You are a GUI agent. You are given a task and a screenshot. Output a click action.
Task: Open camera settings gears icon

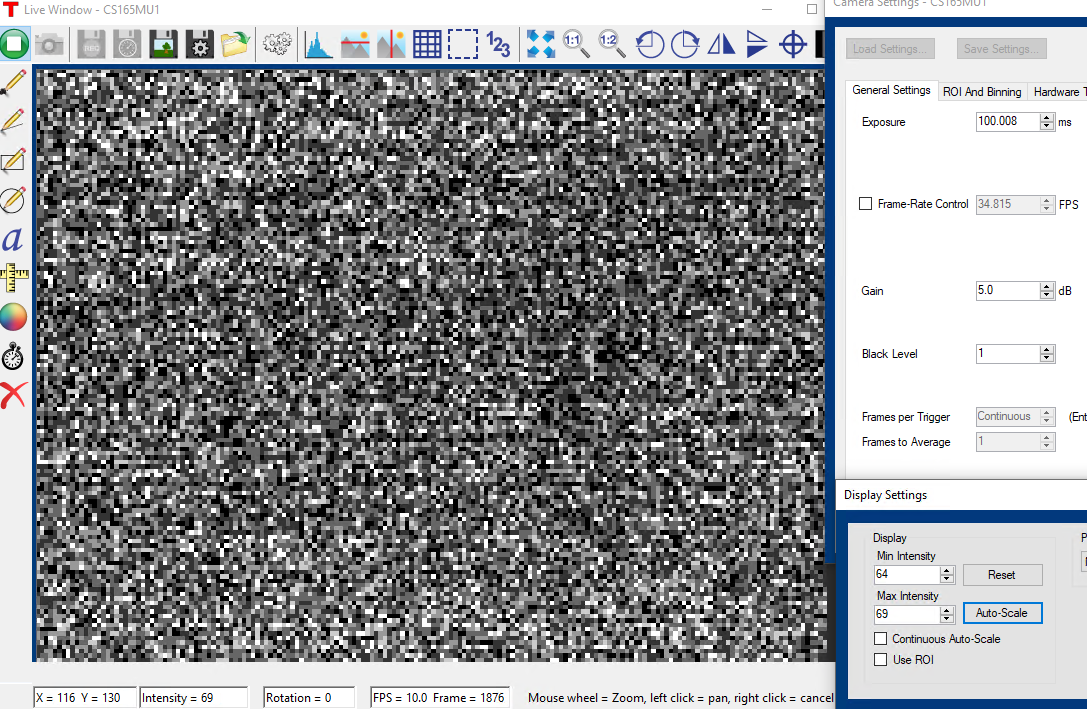(277, 45)
